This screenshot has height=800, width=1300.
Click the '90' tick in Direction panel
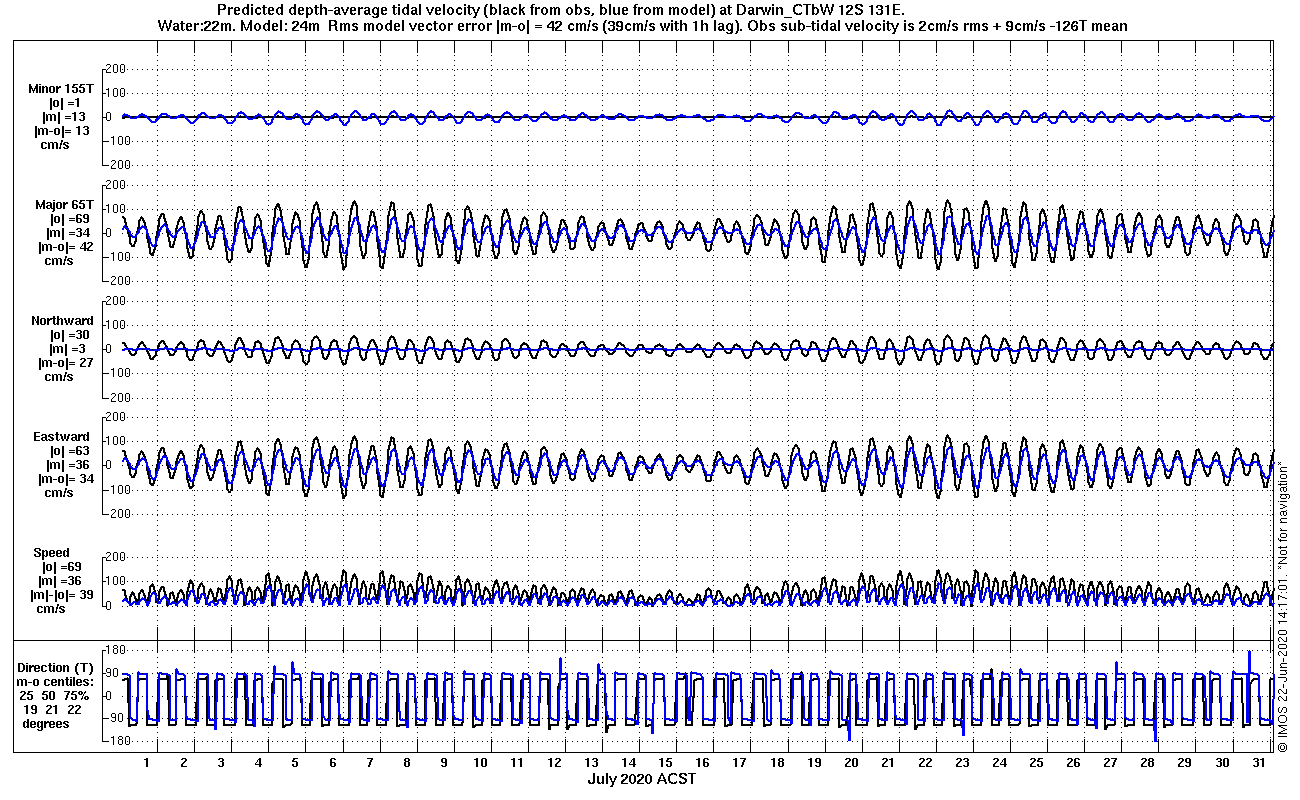click(x=115, y=673)
